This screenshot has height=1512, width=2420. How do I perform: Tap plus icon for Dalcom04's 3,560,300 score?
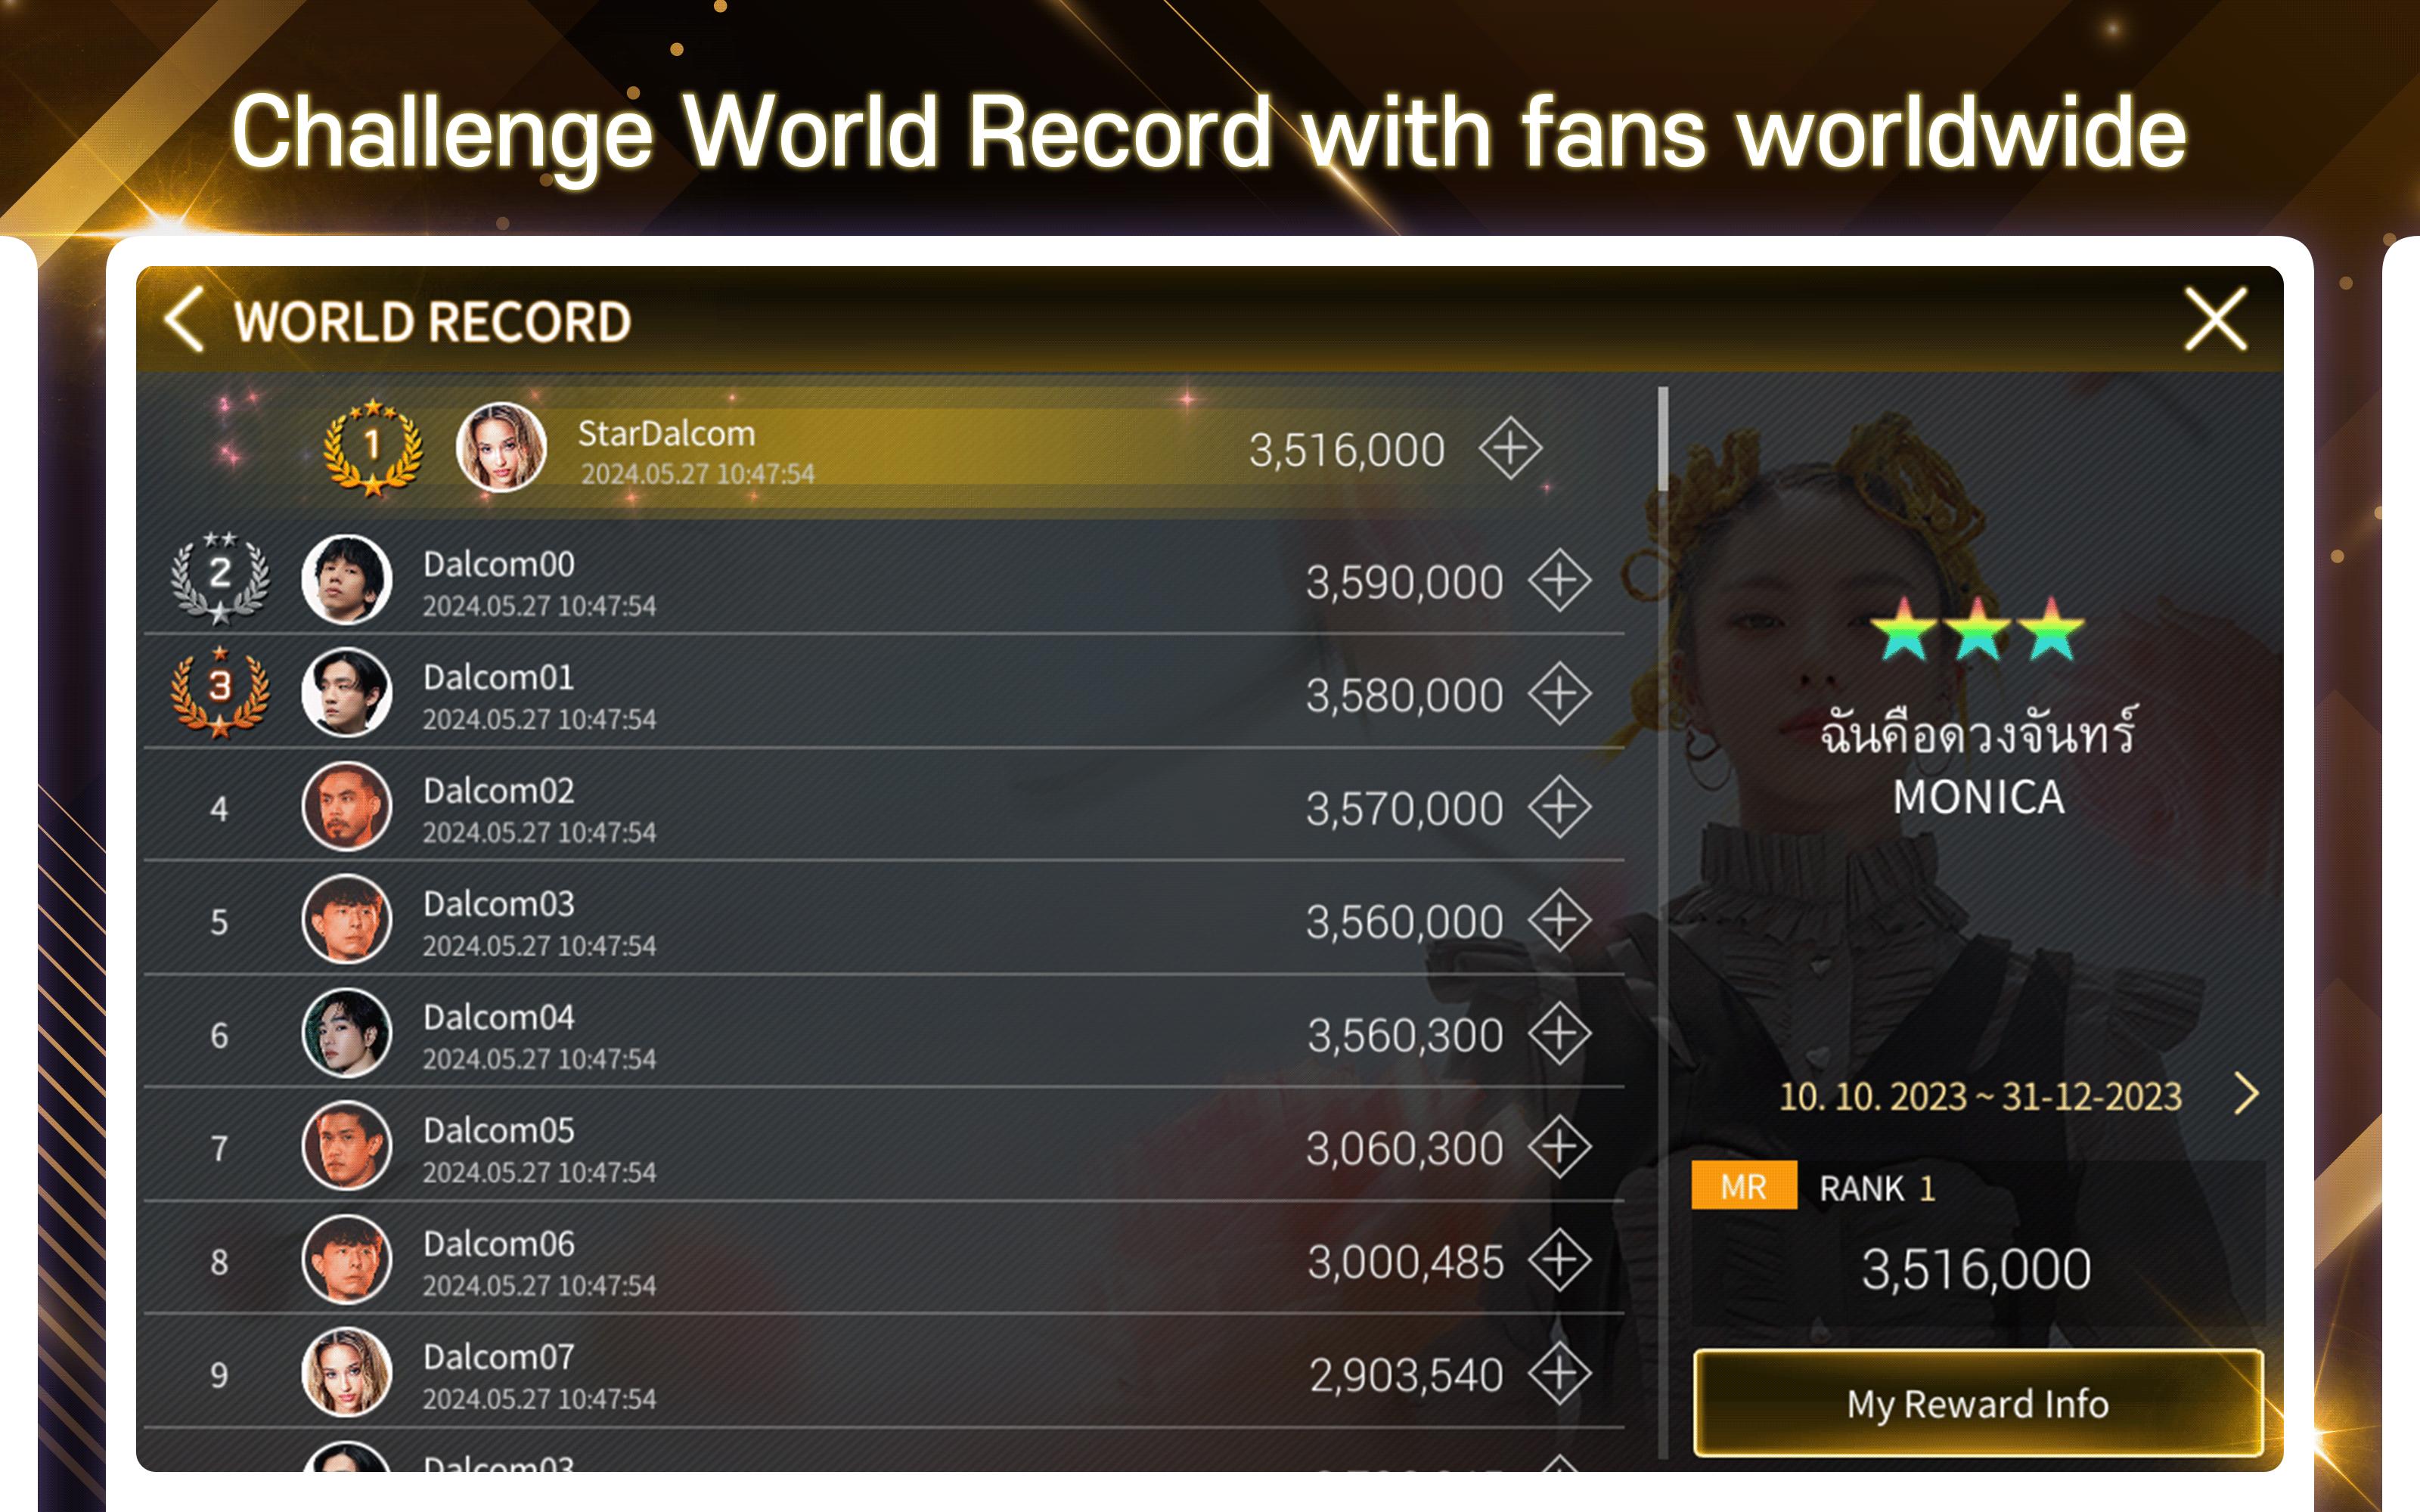(1559, 1033)
